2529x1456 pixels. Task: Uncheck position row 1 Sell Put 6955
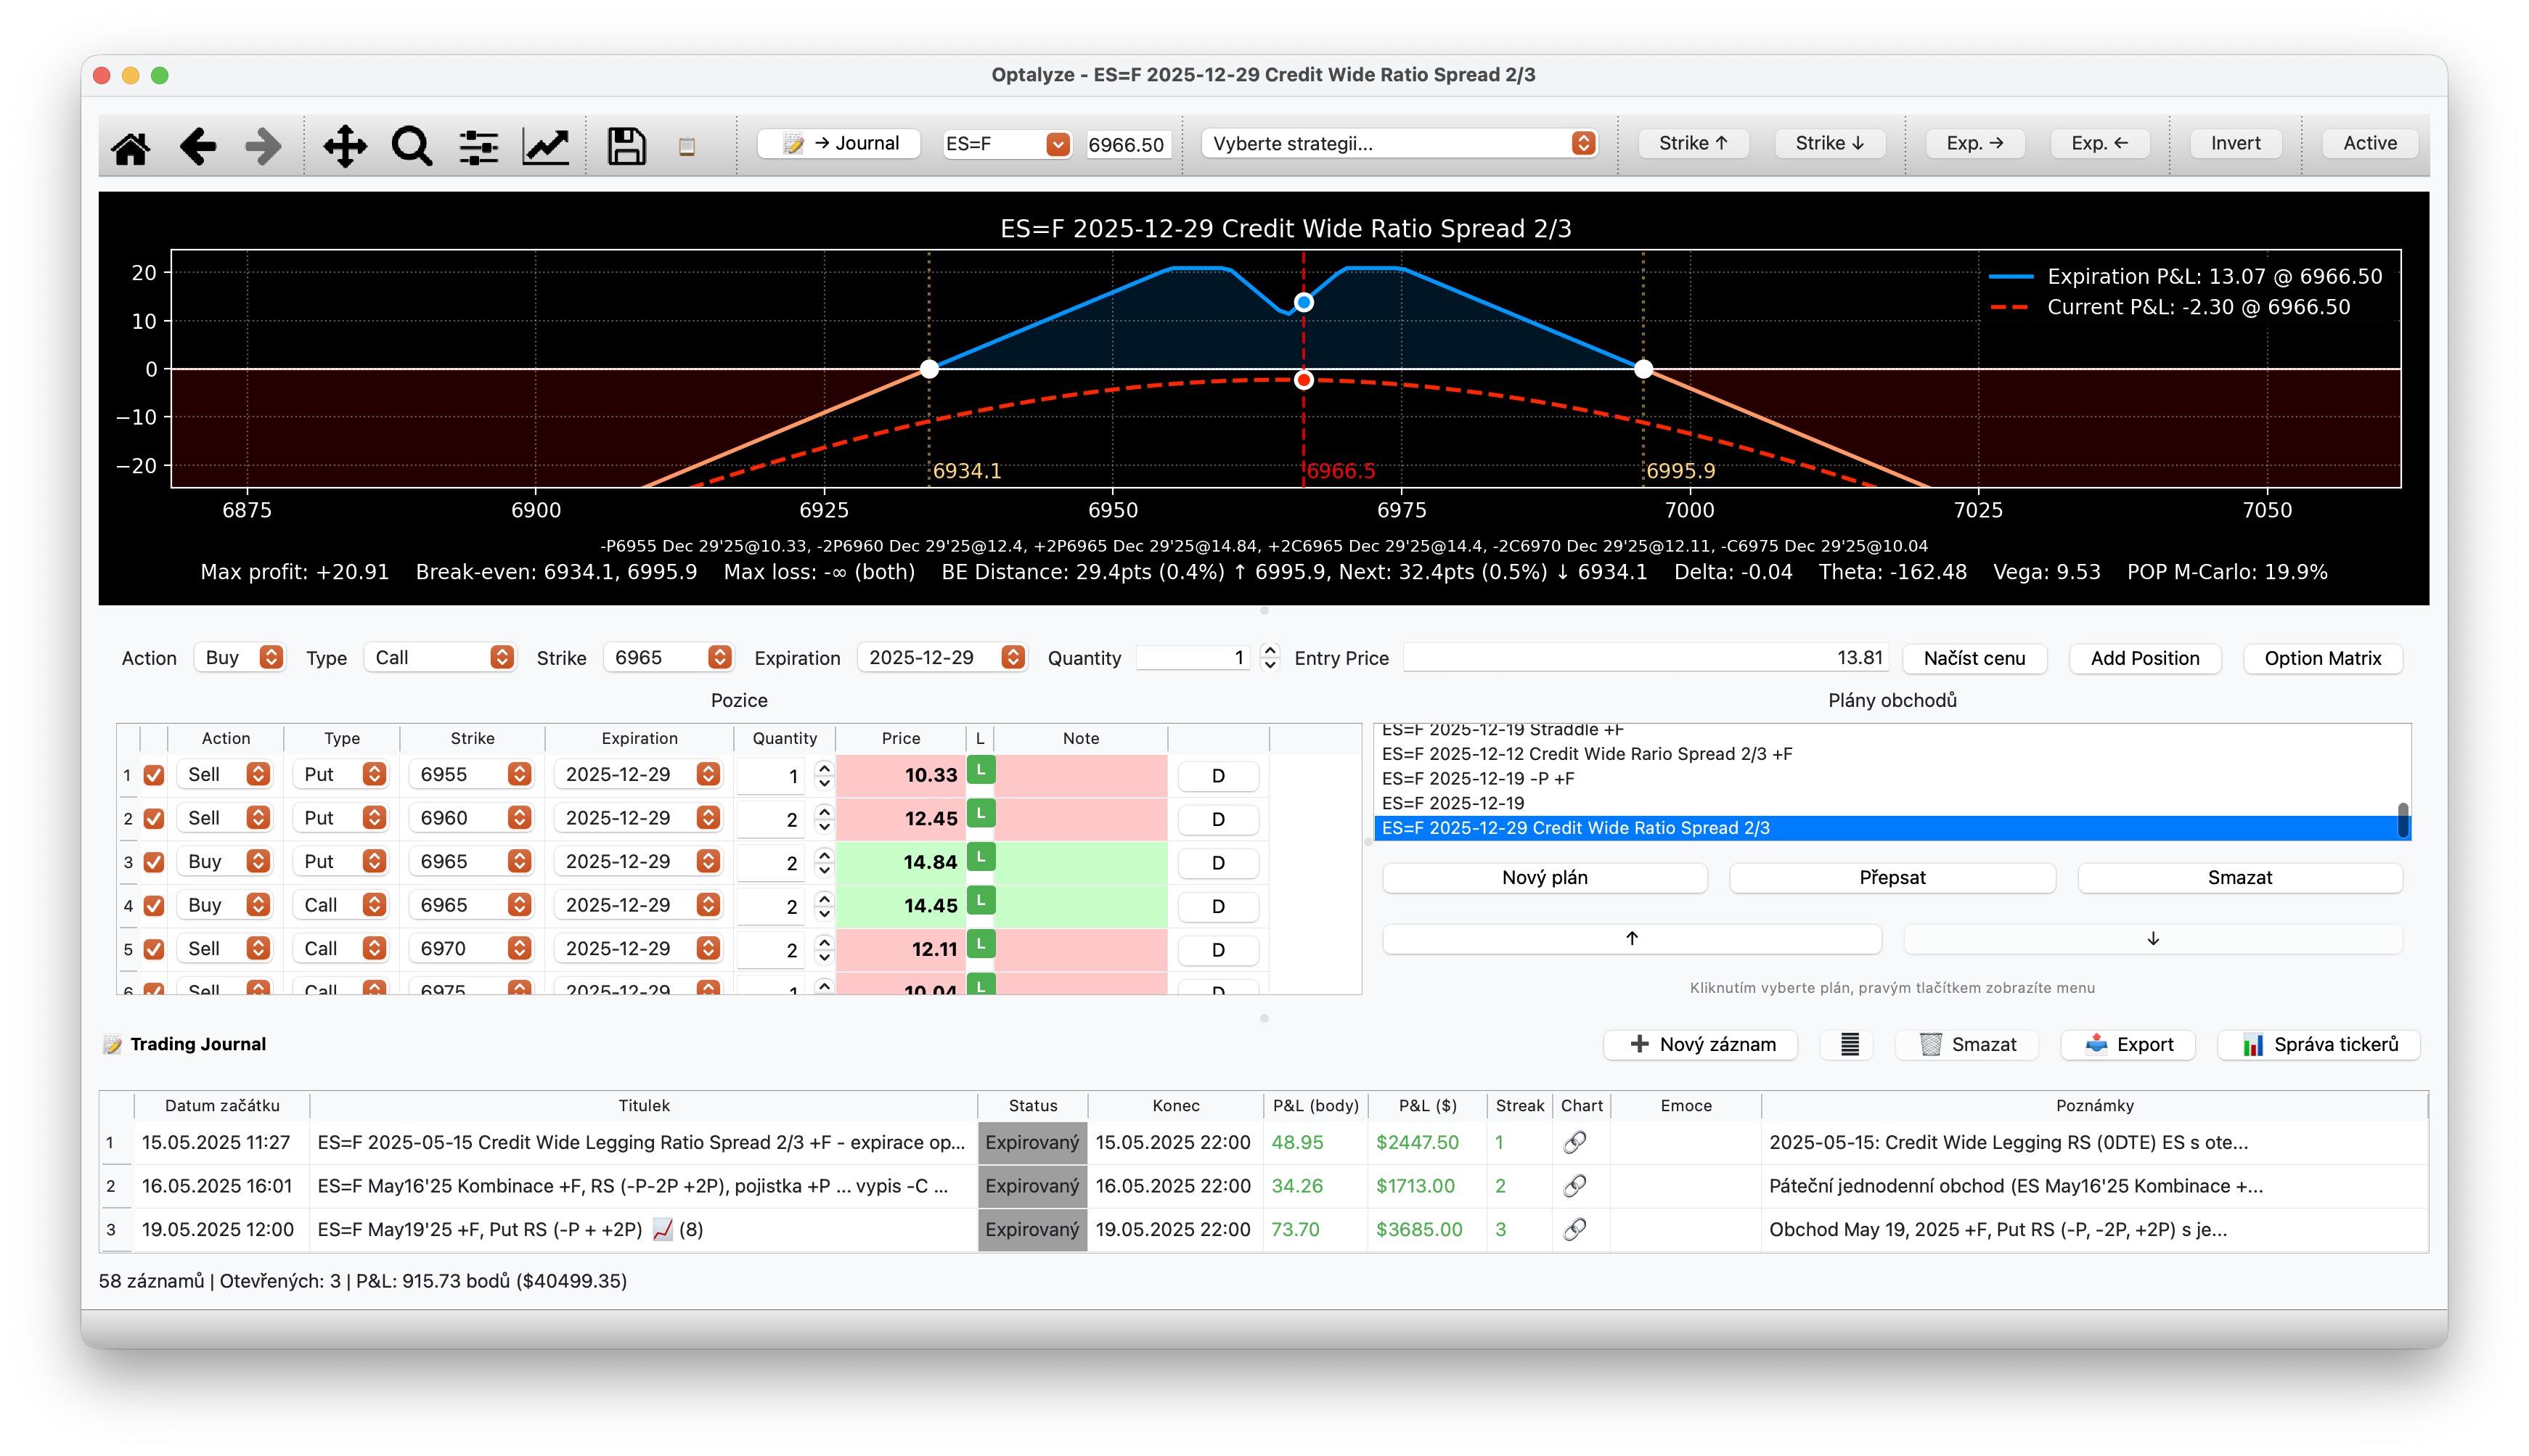point(154,775)
